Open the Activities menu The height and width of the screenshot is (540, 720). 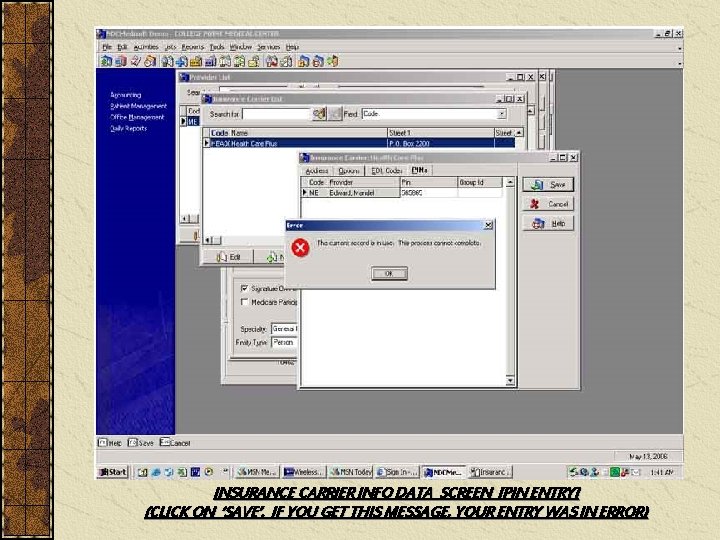point(146,47)
